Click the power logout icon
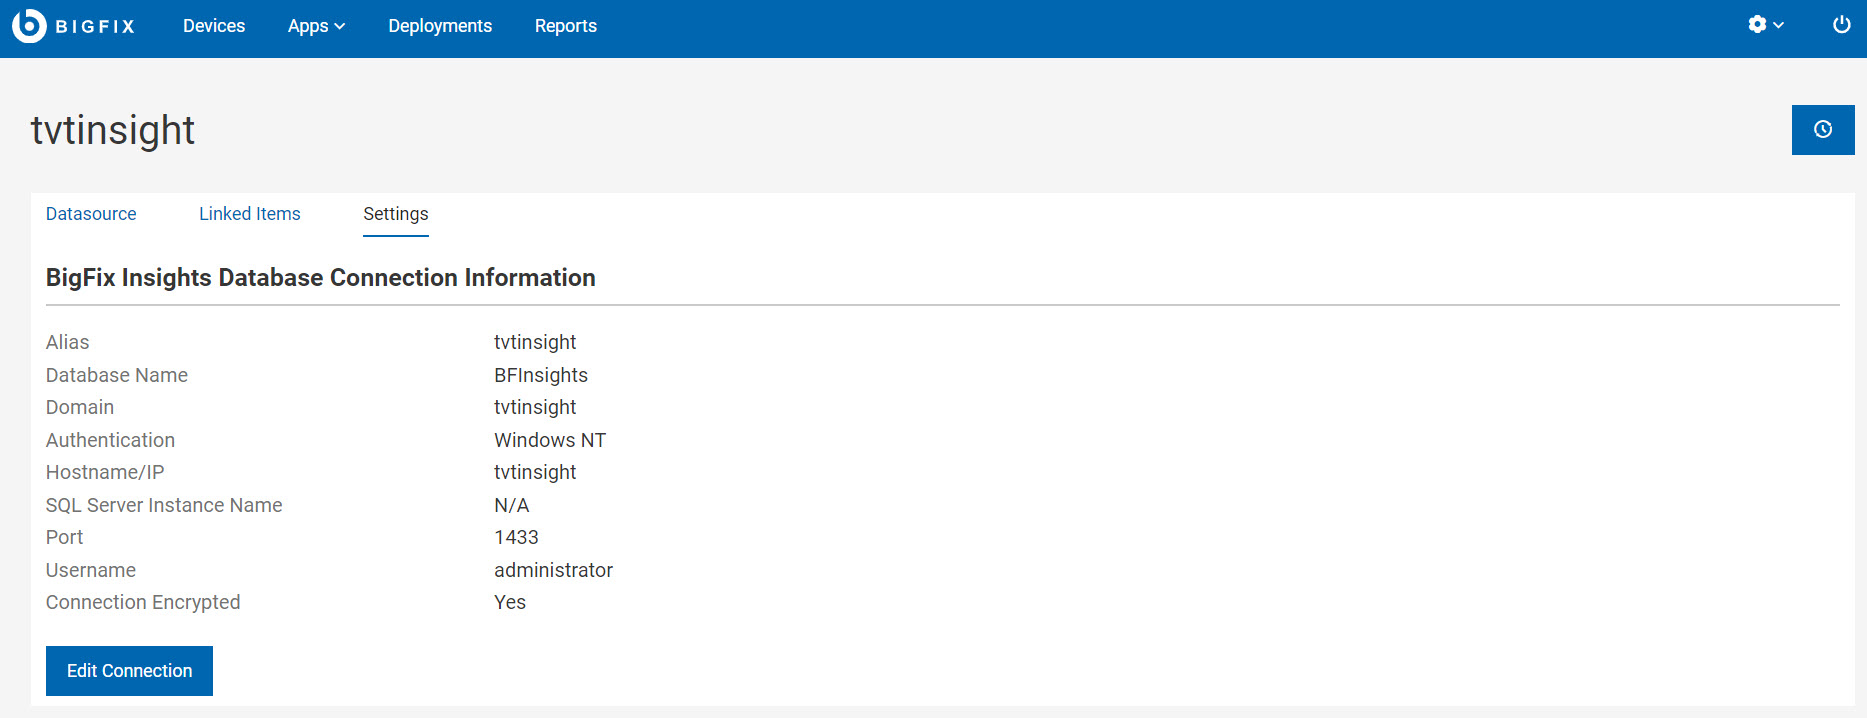1867x718 pixels. pyautogui.click(x=1841, y=25)
